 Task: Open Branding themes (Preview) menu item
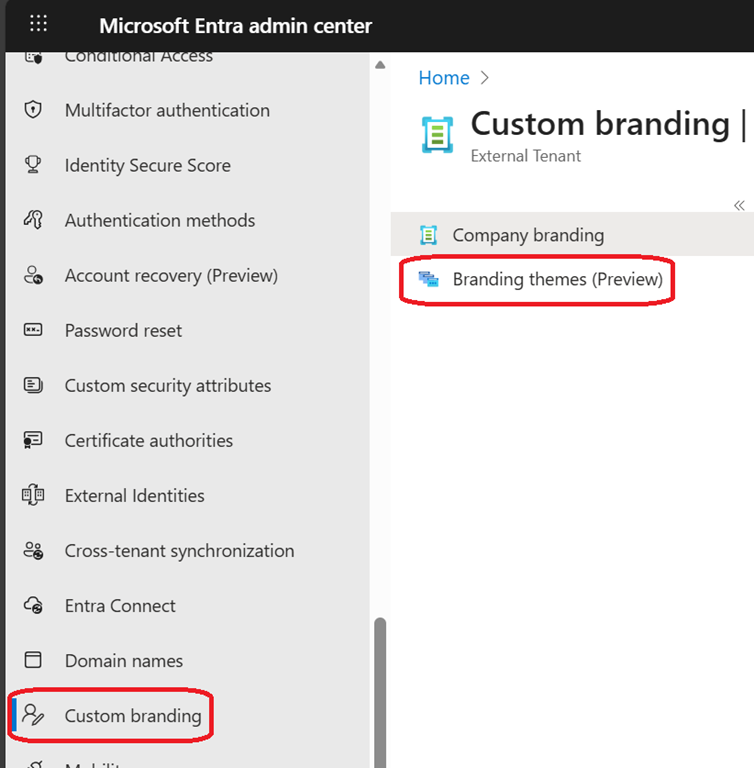tap(557, 279)
